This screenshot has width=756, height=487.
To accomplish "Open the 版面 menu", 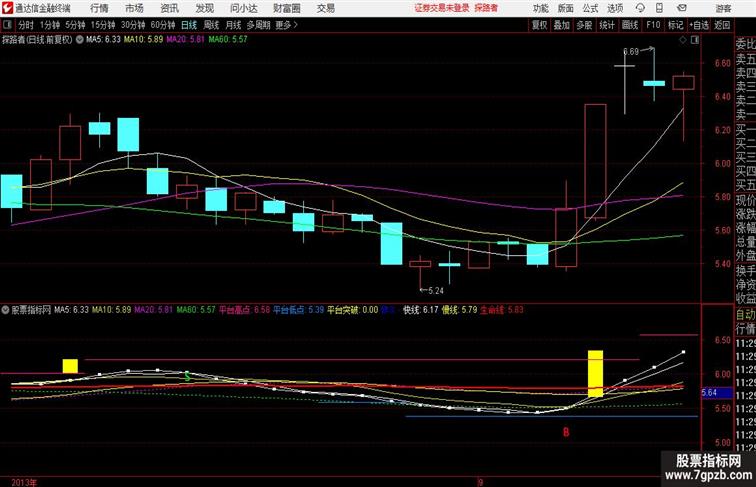I will click(566, 8).
